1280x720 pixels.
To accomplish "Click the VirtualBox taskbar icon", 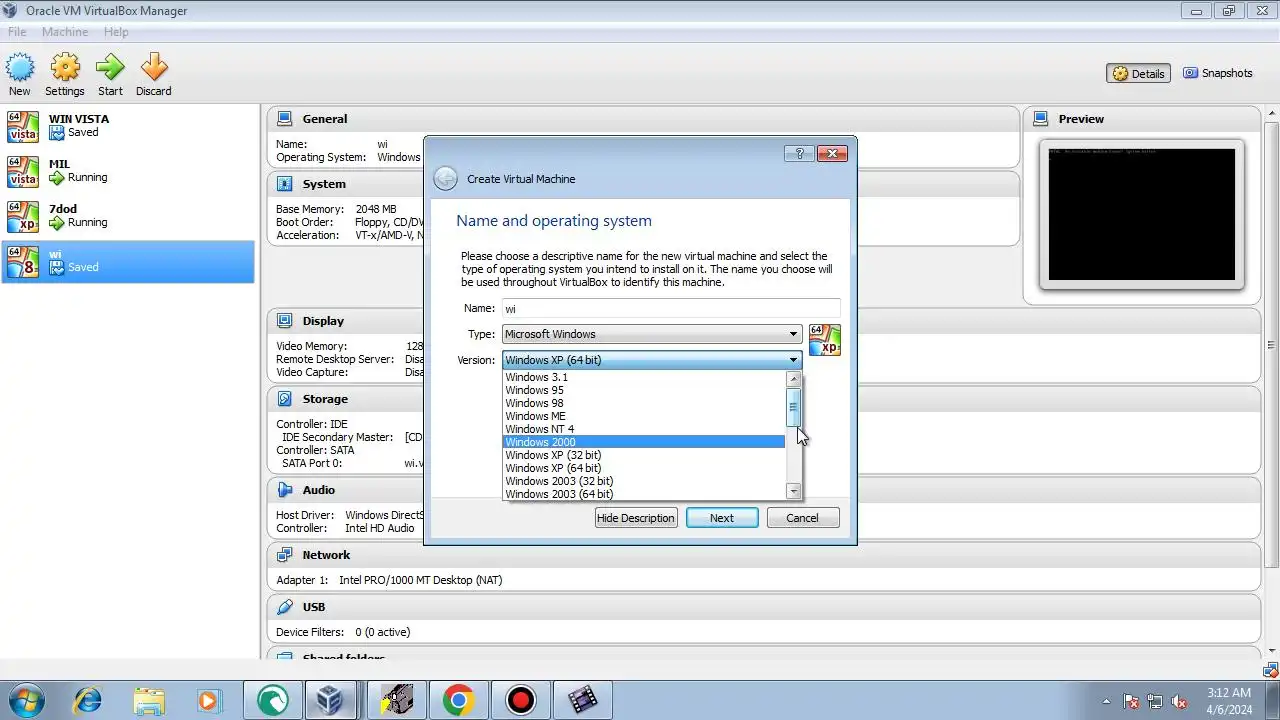I will tap(328, 700).
